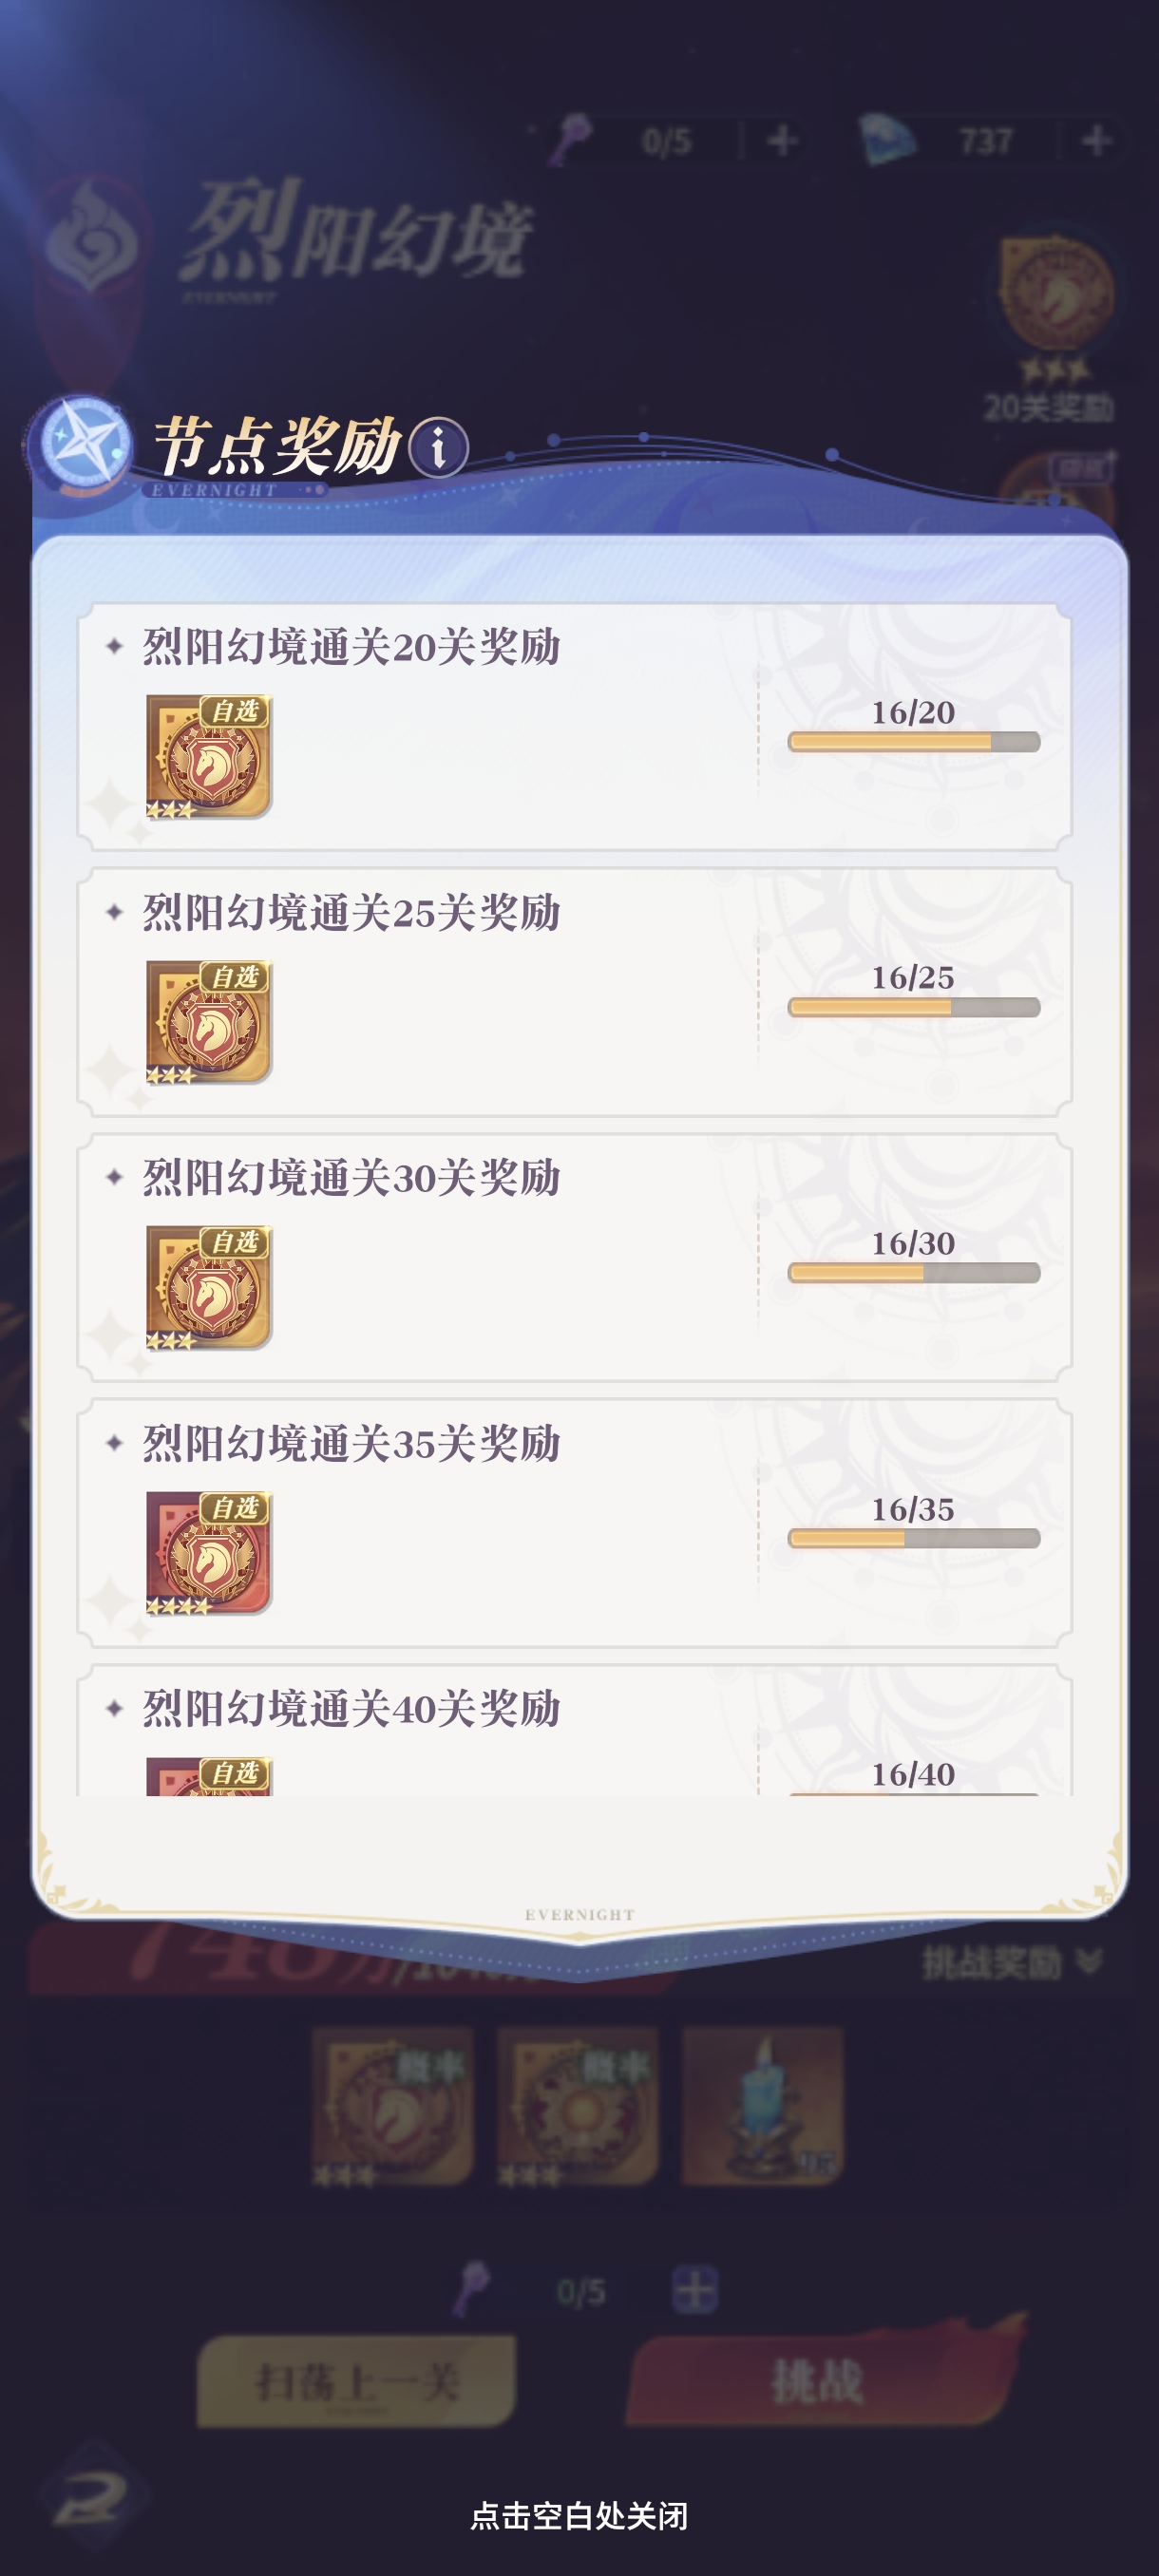The height and width of the screenshot is (2576, 1159).
Task: Click the 16/35 progress bar
Action: 914,1538
